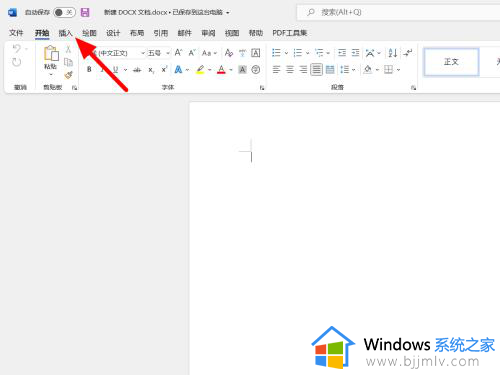
Task: Click the Save icon in title bar
Action: pyautogui.click(x=85, y=13)
